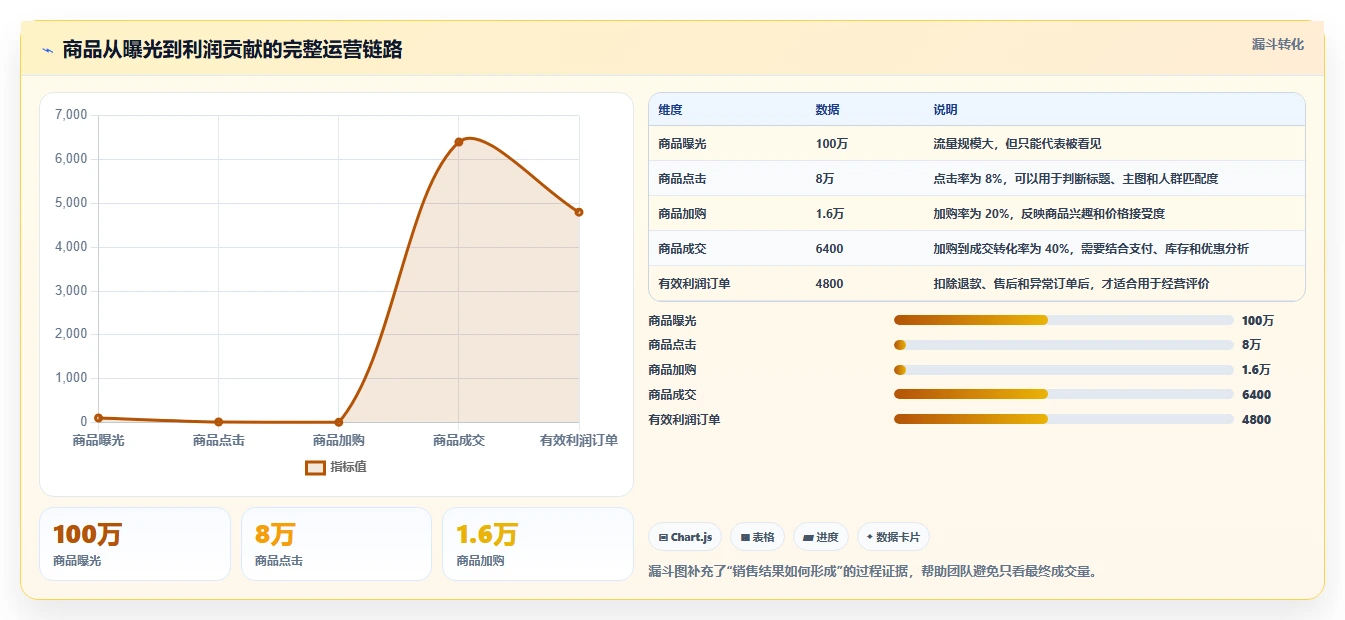Click the 商品加购 progress bar
The width and height of the screenshot is (1345, 620).
(1063, 370)
